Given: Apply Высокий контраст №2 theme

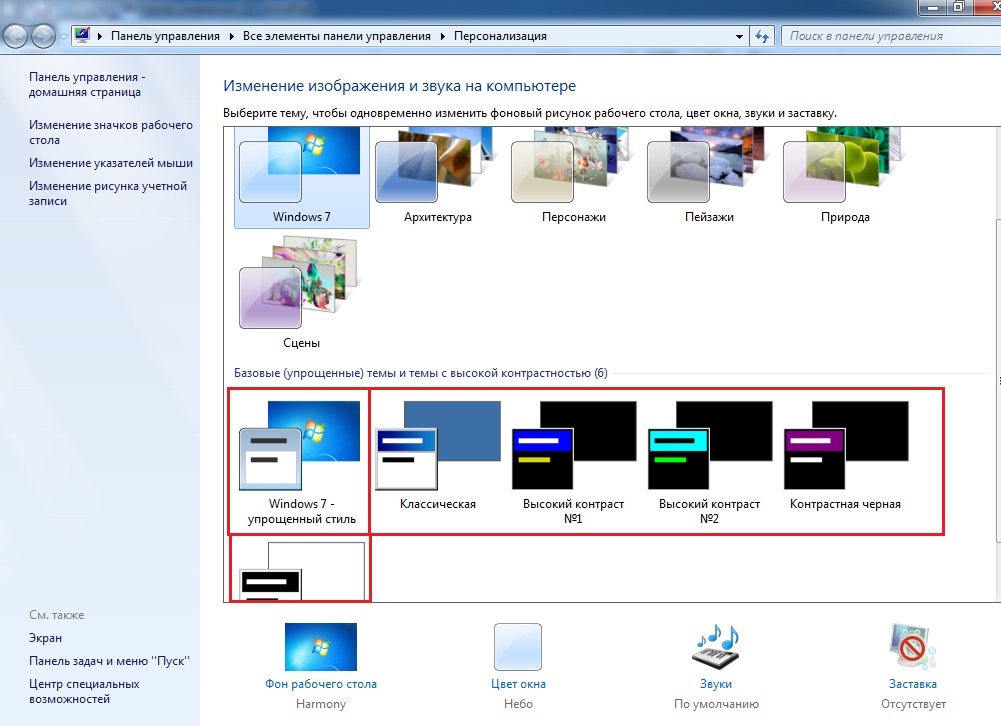Looking at the screenshot, I should pyautogui.click(x=709, y=462).
